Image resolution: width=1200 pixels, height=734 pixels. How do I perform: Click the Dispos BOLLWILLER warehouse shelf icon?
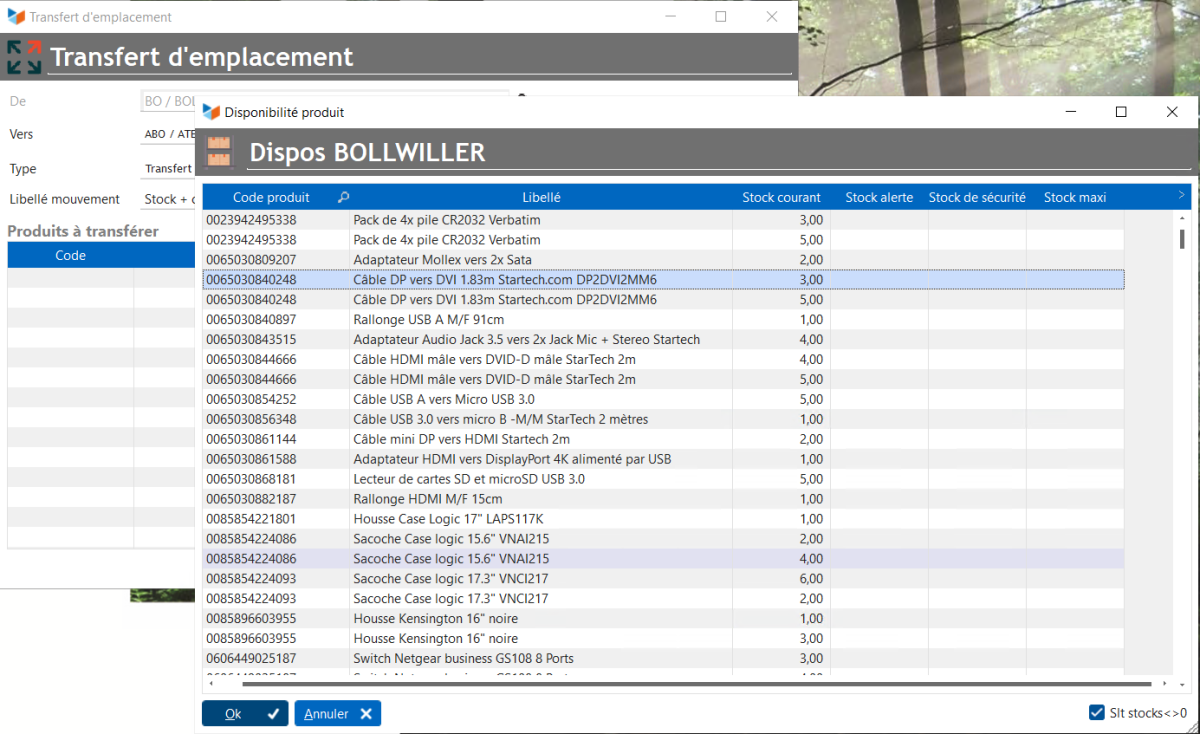pyautogui.click(x=218, y=152)
